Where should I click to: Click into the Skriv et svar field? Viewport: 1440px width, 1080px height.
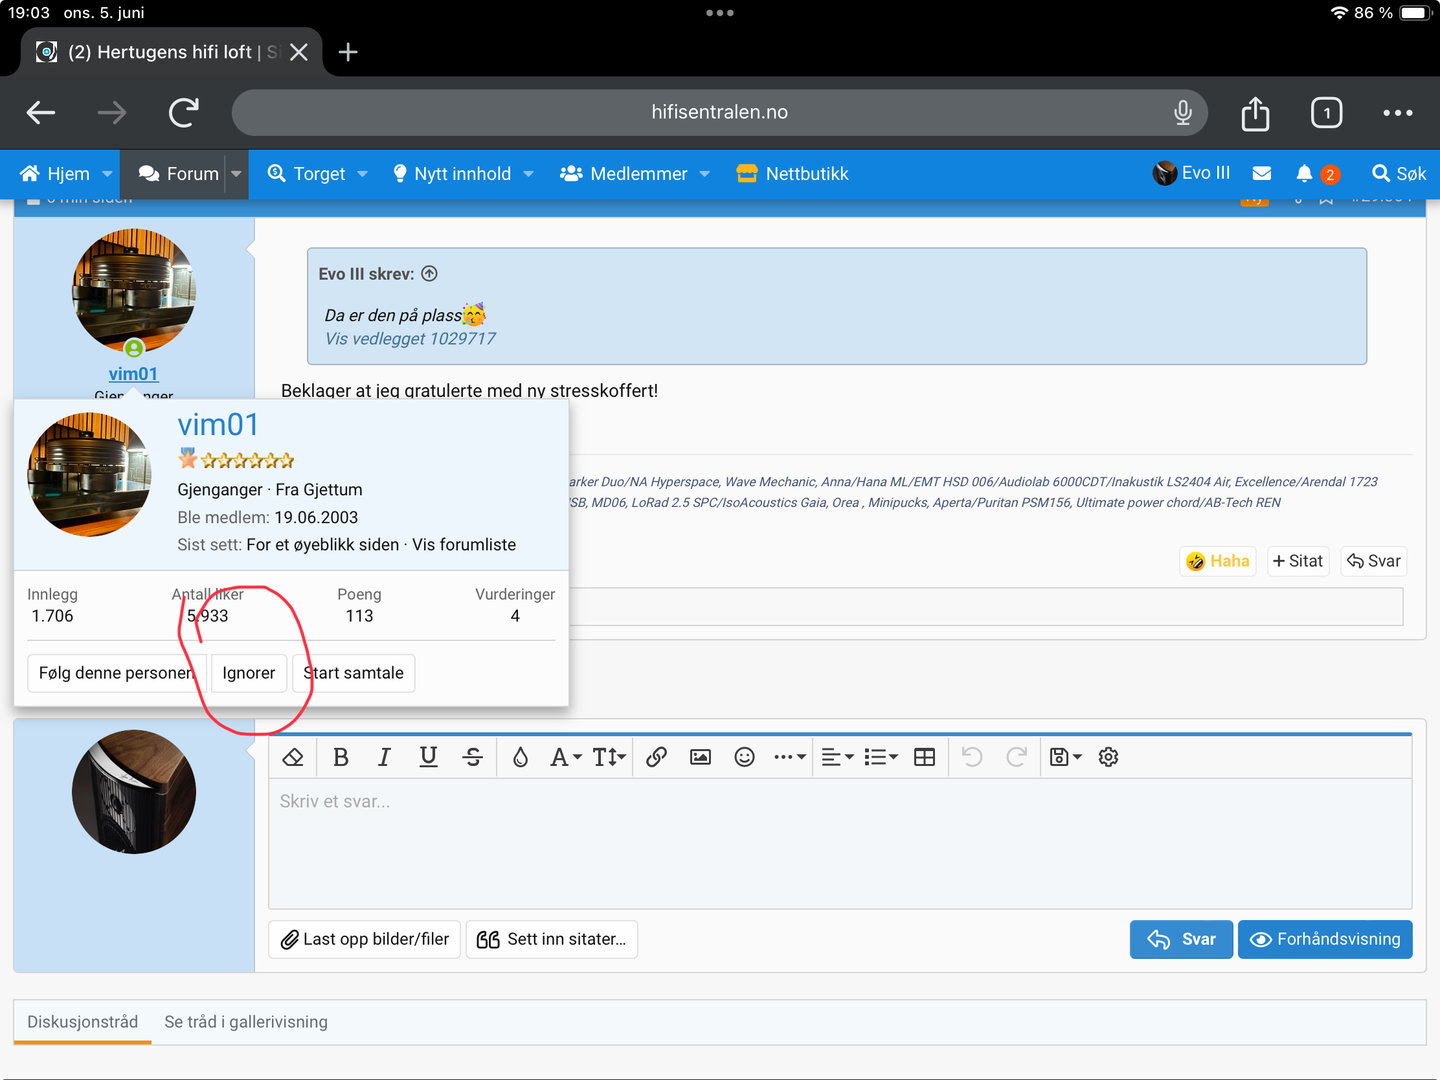point(840,842)
